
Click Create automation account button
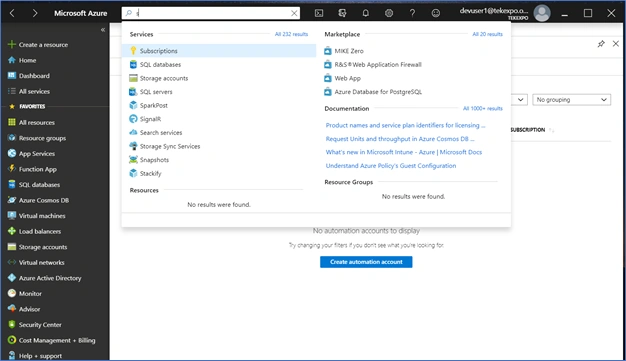tap(366, 262)
